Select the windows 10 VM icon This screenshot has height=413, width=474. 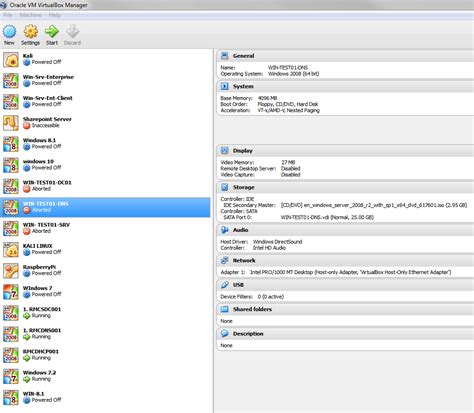(x=11, y=165)
